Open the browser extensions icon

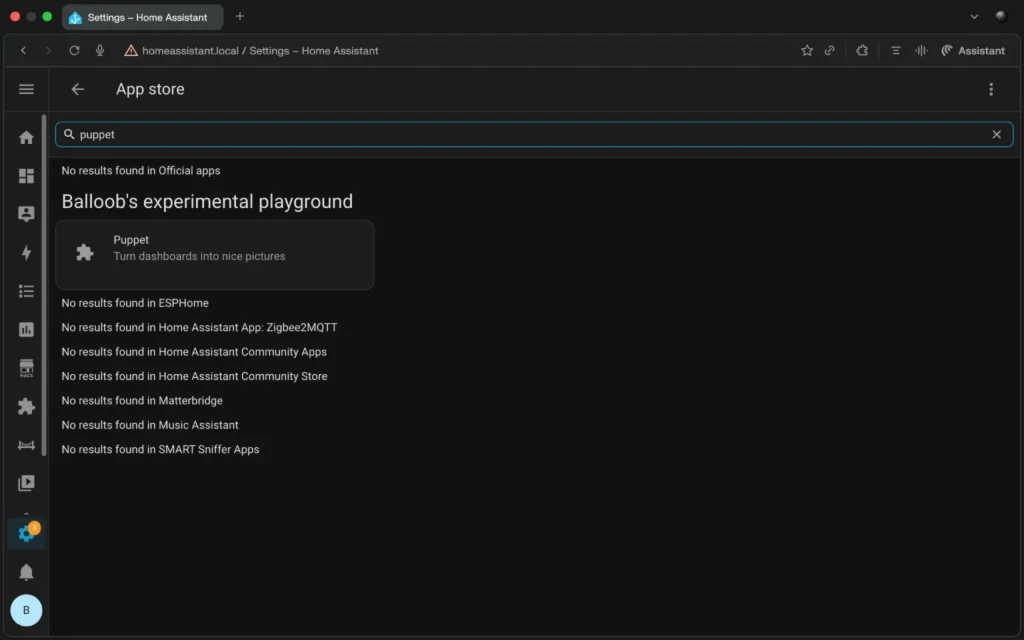tap(862, 50)
